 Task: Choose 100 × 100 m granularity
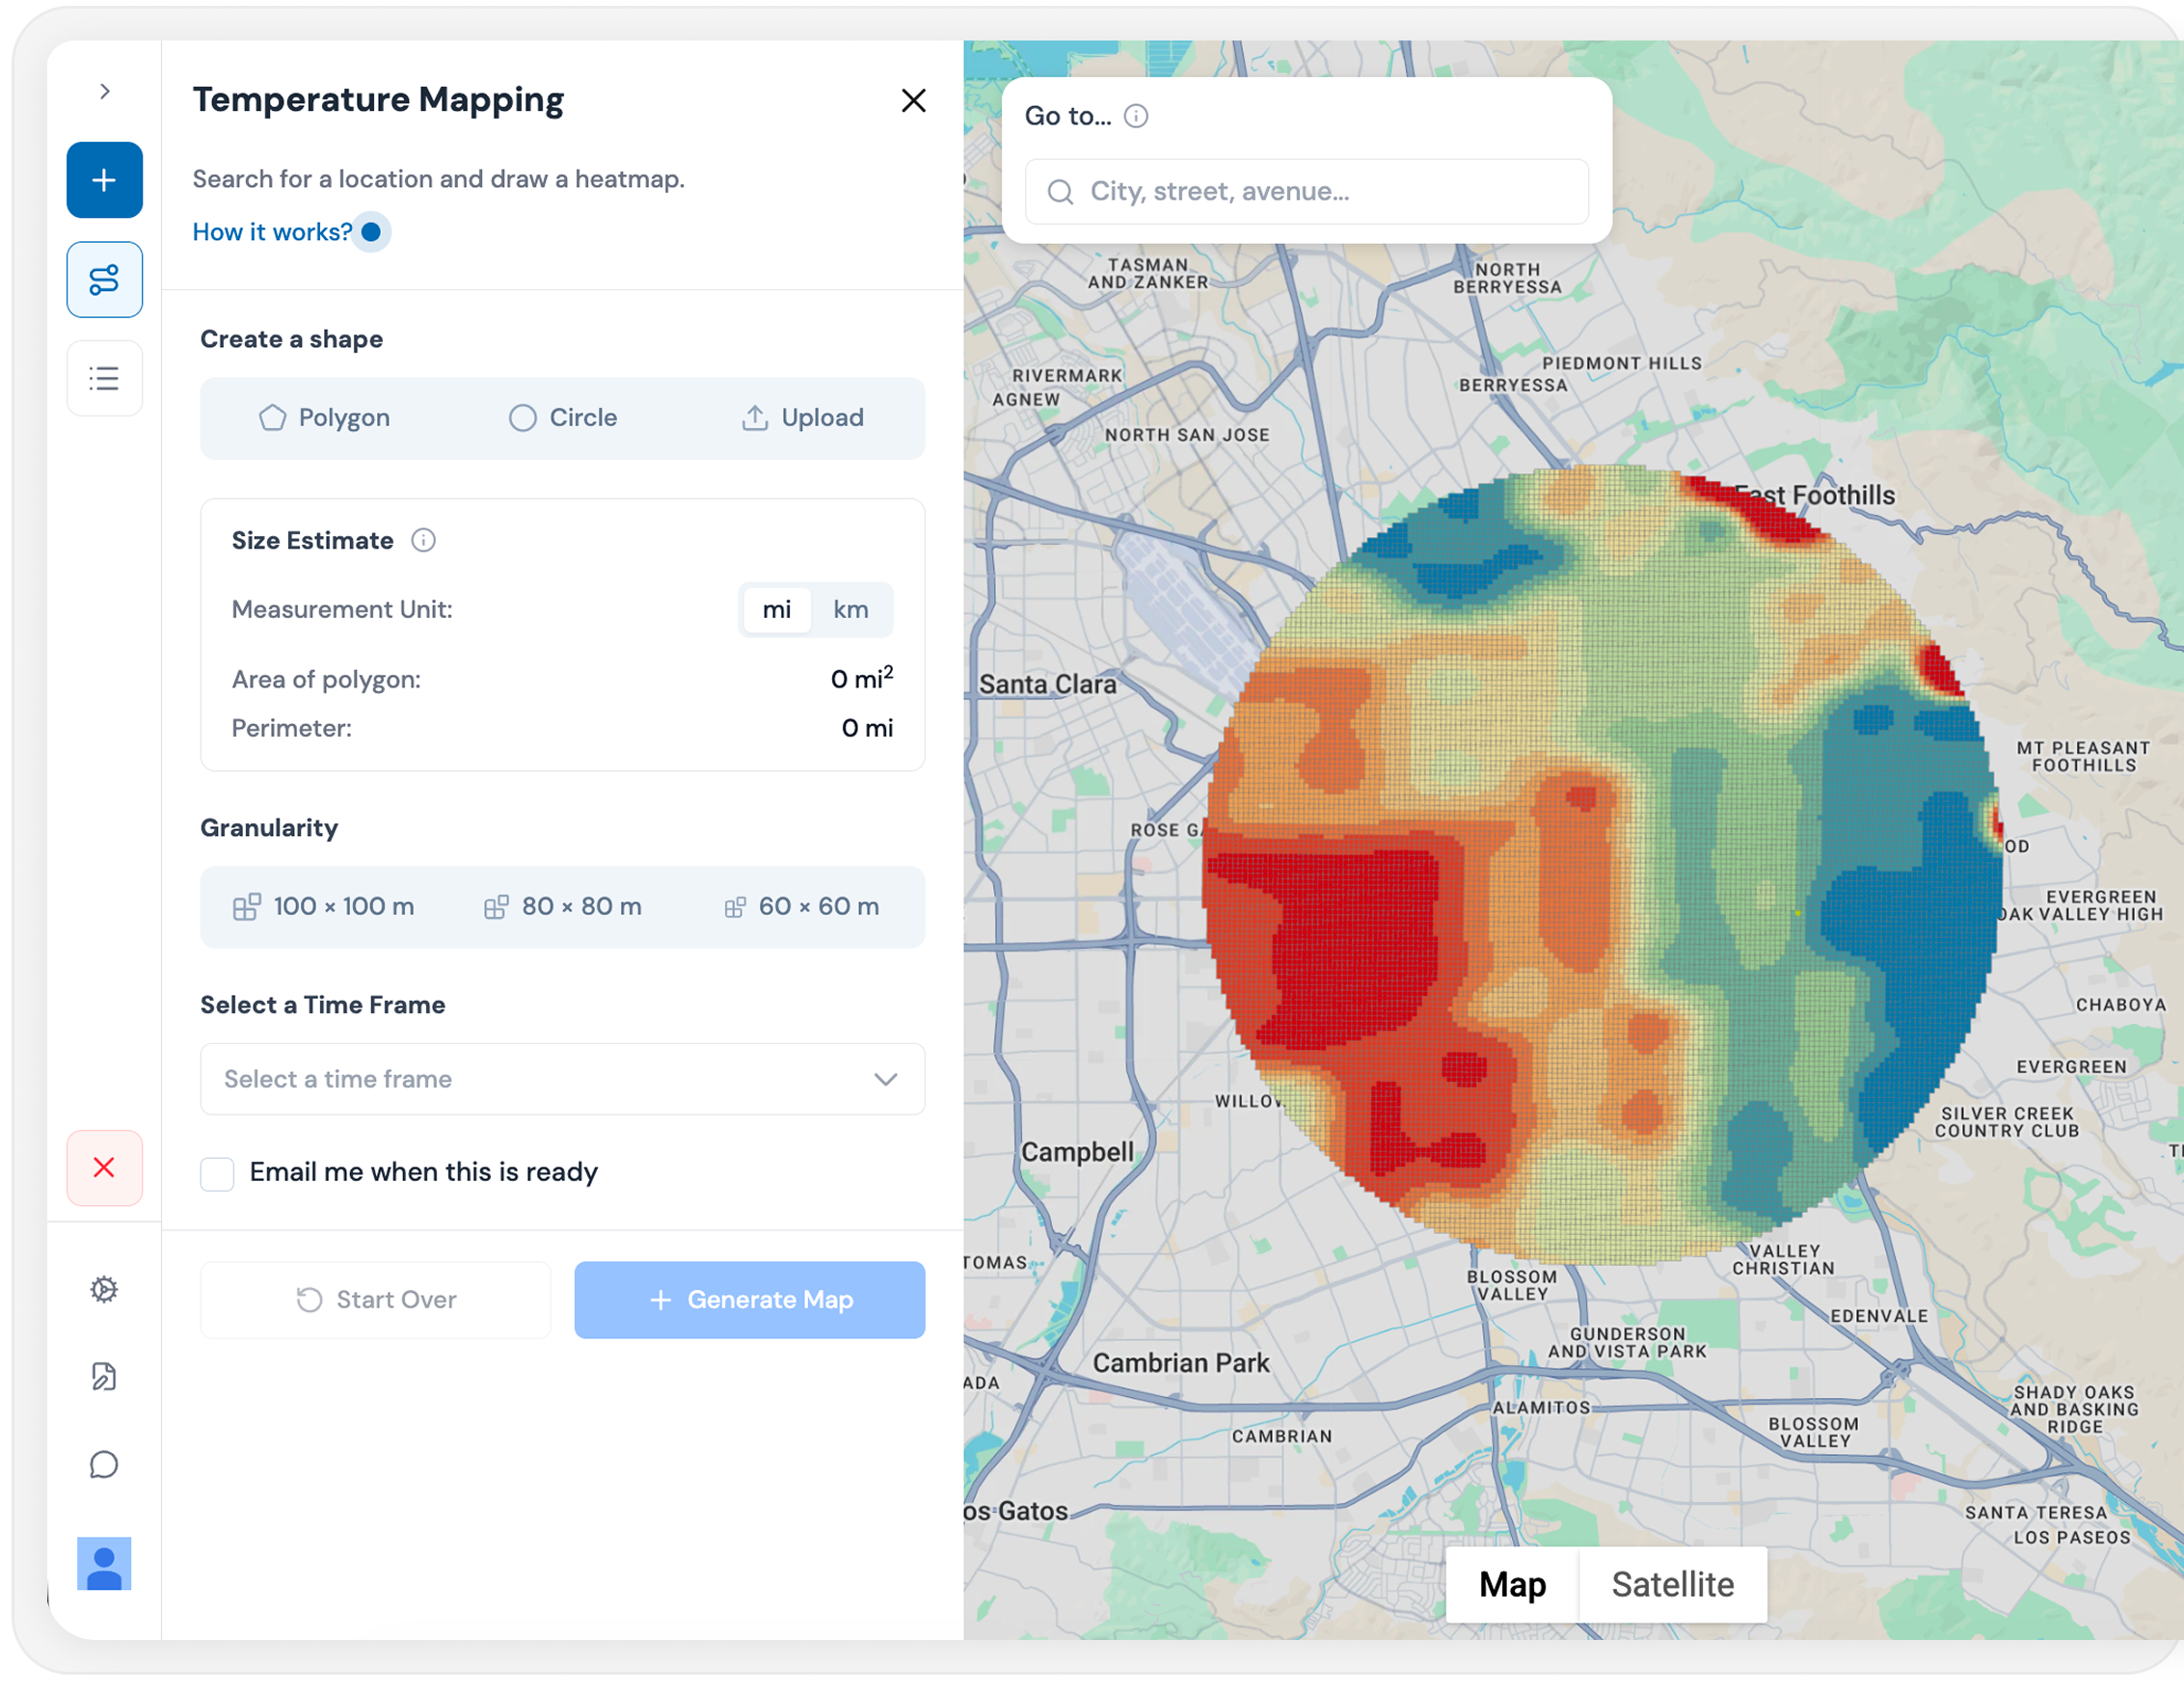click(324, 907)
